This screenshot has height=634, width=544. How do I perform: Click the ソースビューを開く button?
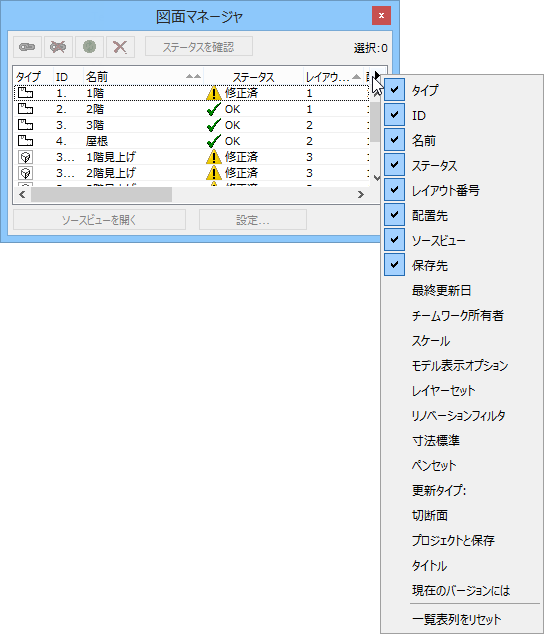pyautogui.click(x=99, y=220)
